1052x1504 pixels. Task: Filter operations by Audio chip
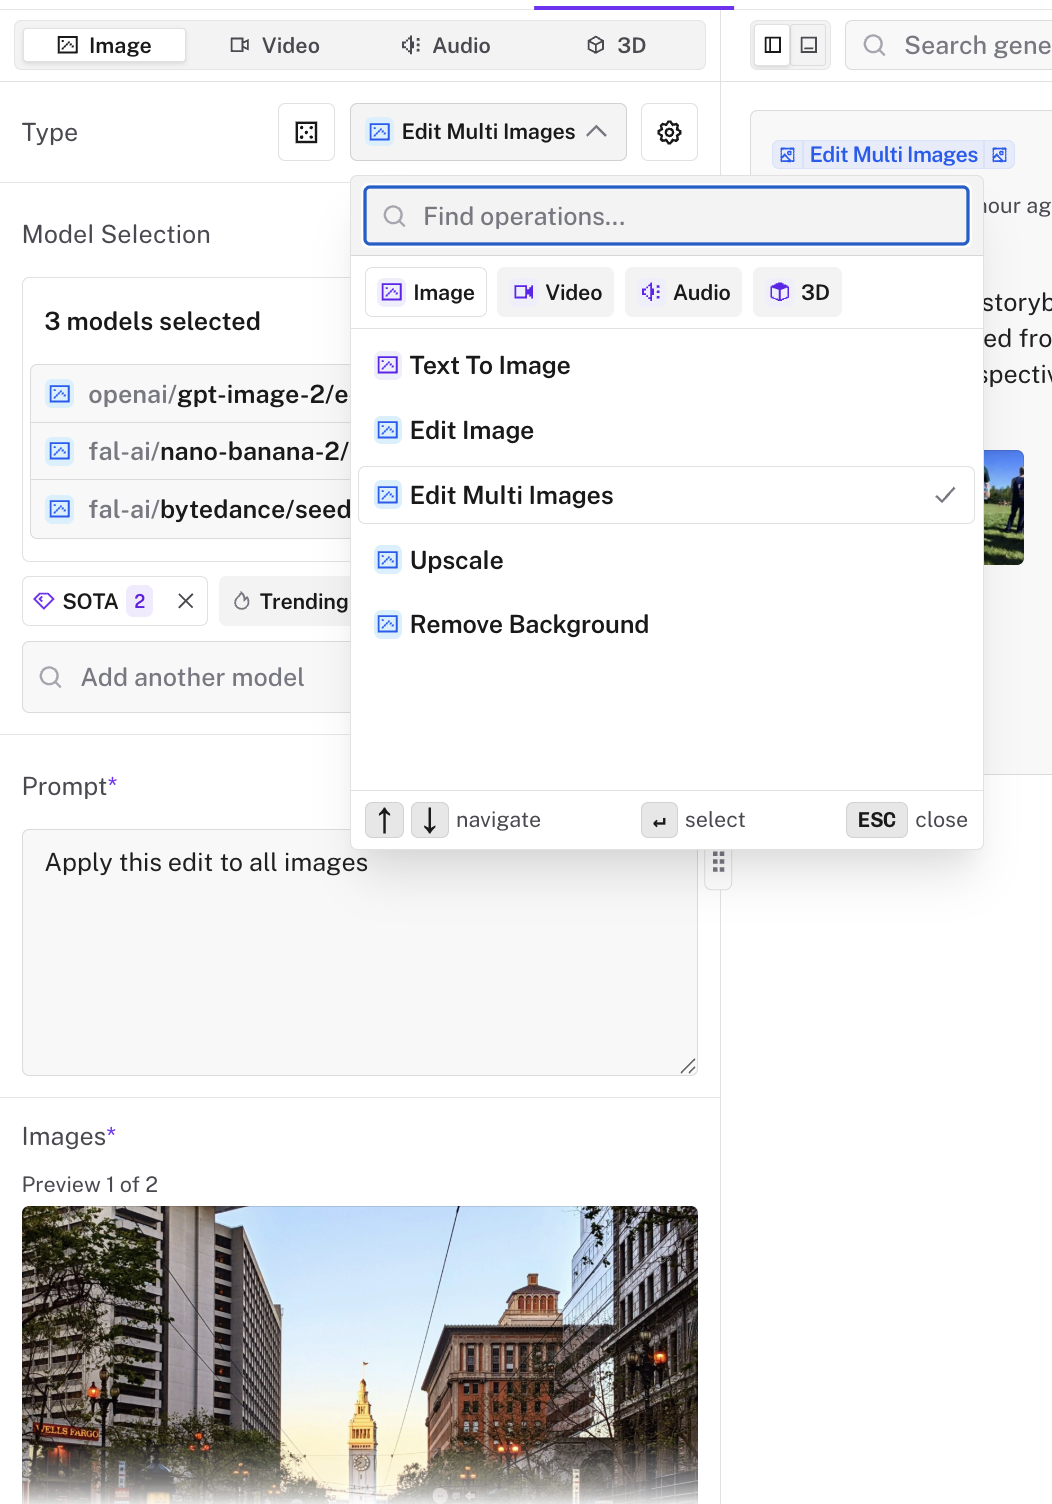coord(684,292)
